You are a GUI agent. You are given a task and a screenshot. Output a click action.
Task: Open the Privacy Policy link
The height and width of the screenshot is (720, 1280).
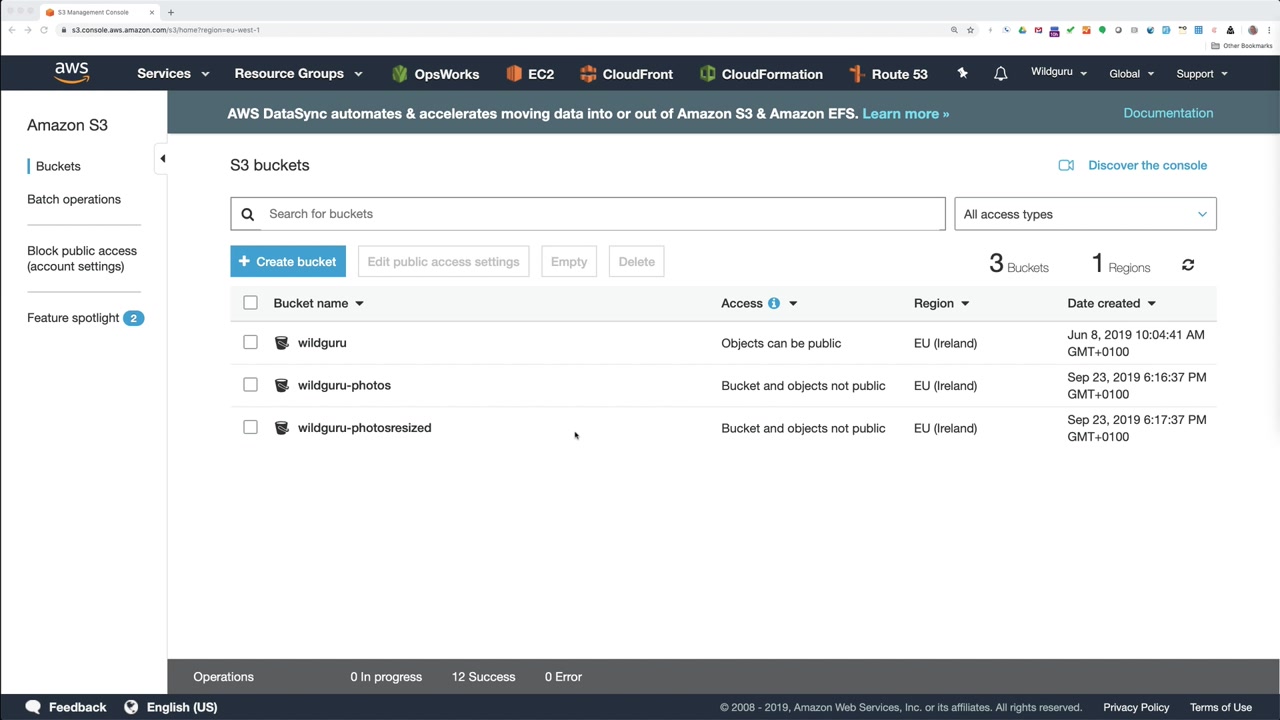(1136, 707)
